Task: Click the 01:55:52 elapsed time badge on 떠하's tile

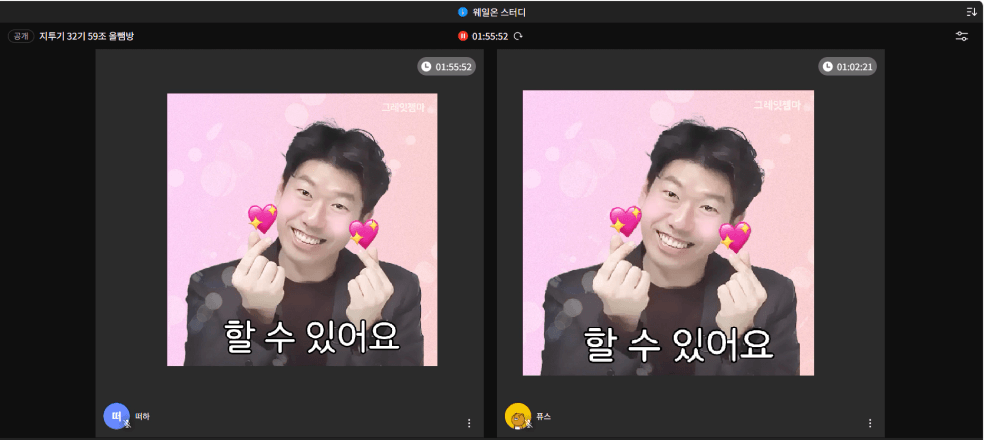Action: pyautogui.click(x=446, y=67)
